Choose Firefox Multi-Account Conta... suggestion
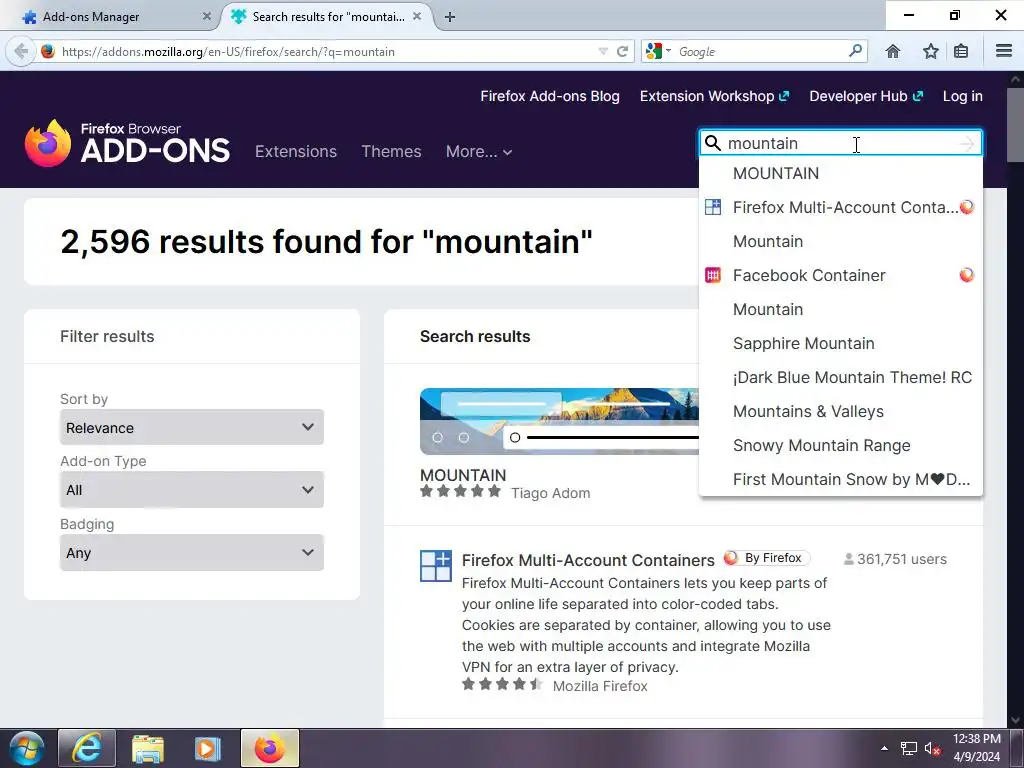The width and height of the screenshot is (1024, 768). tap(840, 207)
